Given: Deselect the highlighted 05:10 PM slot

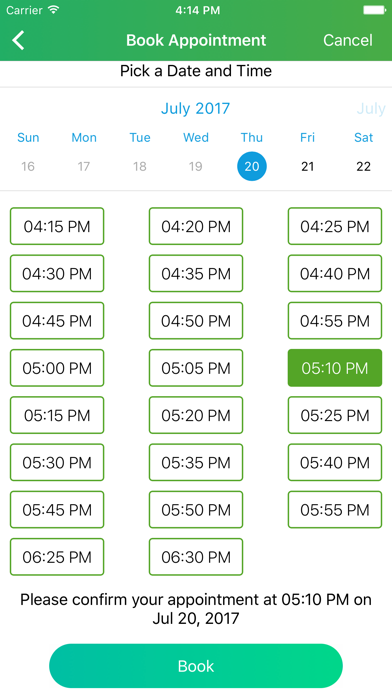Looking at the screenshot, I should 335,368.
